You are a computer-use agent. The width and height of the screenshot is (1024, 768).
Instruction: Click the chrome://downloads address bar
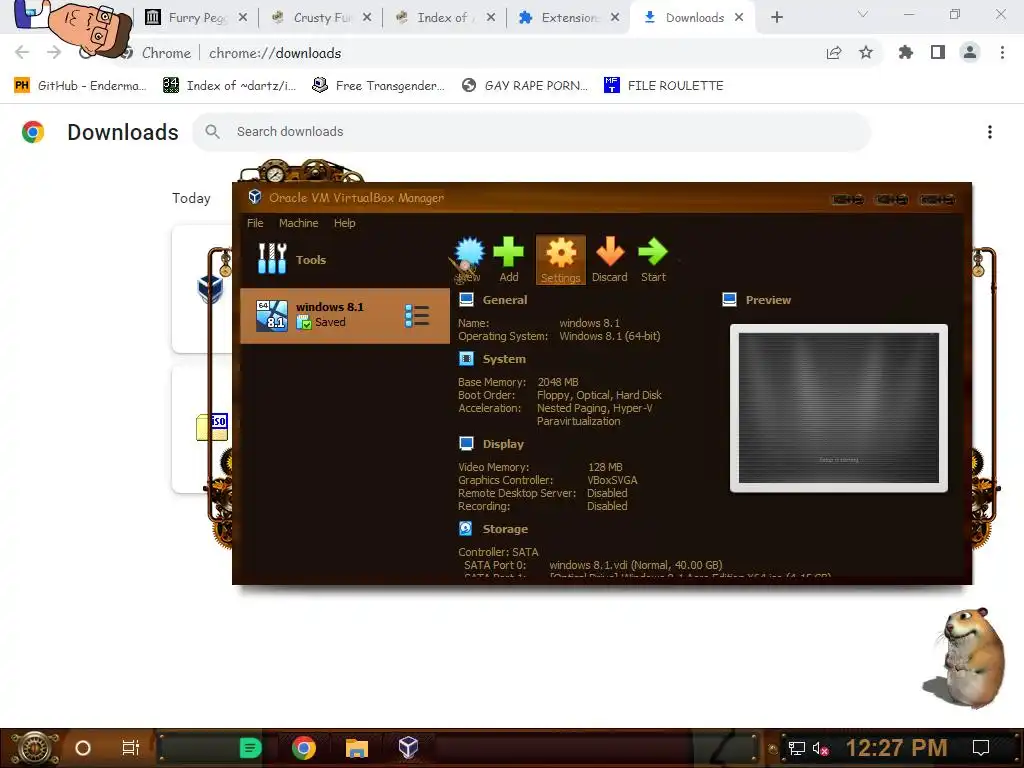[275, 53]
